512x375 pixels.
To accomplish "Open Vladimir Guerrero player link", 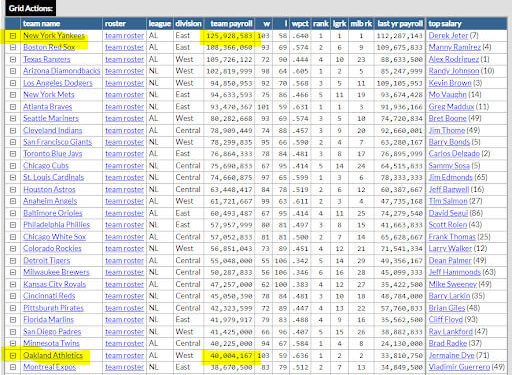I will pos(459,367).
